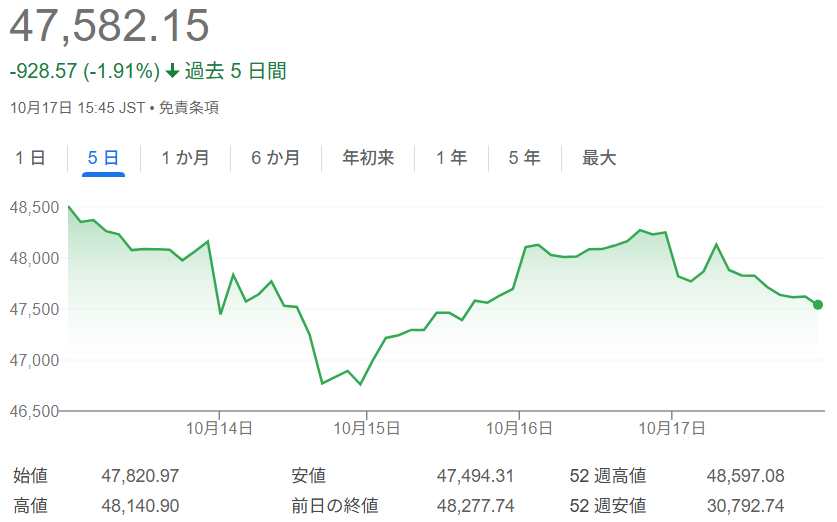
Task: Open the 1年 chart view
Action: [x=451, y=158]
